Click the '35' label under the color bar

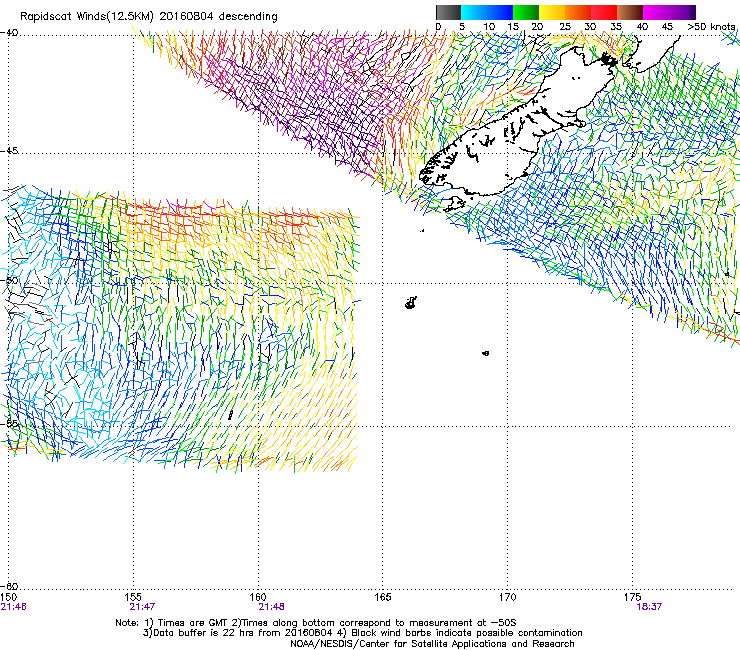(x=616, y=26)
